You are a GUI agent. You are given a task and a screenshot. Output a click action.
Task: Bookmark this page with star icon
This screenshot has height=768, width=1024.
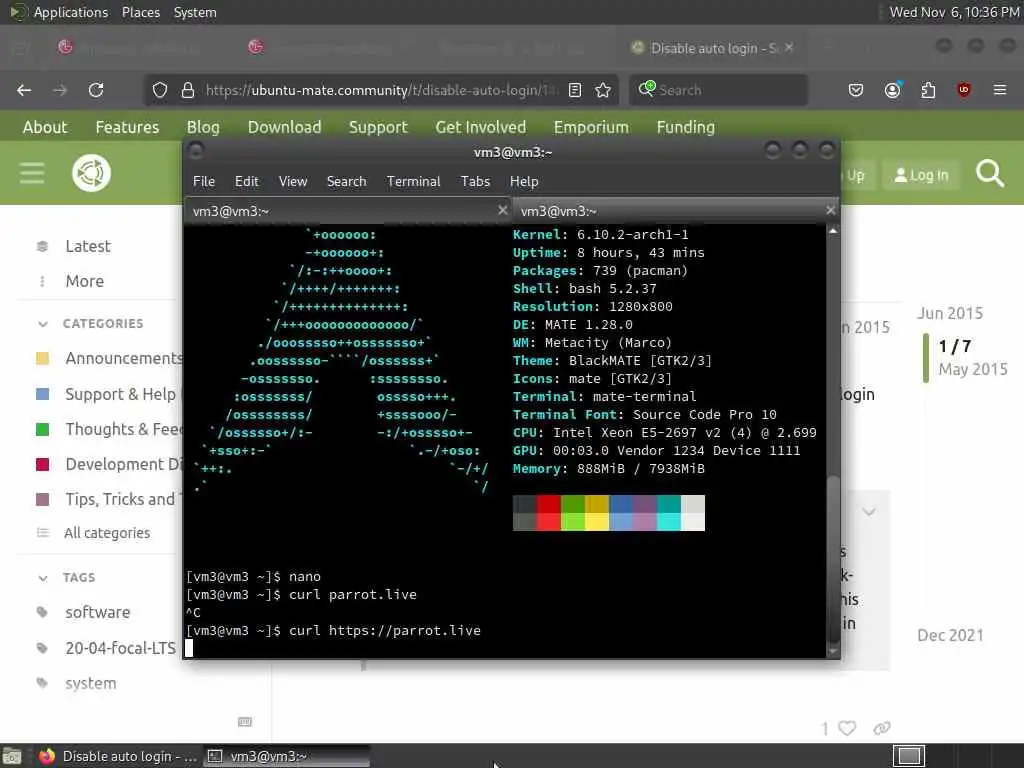coord(603,90)
